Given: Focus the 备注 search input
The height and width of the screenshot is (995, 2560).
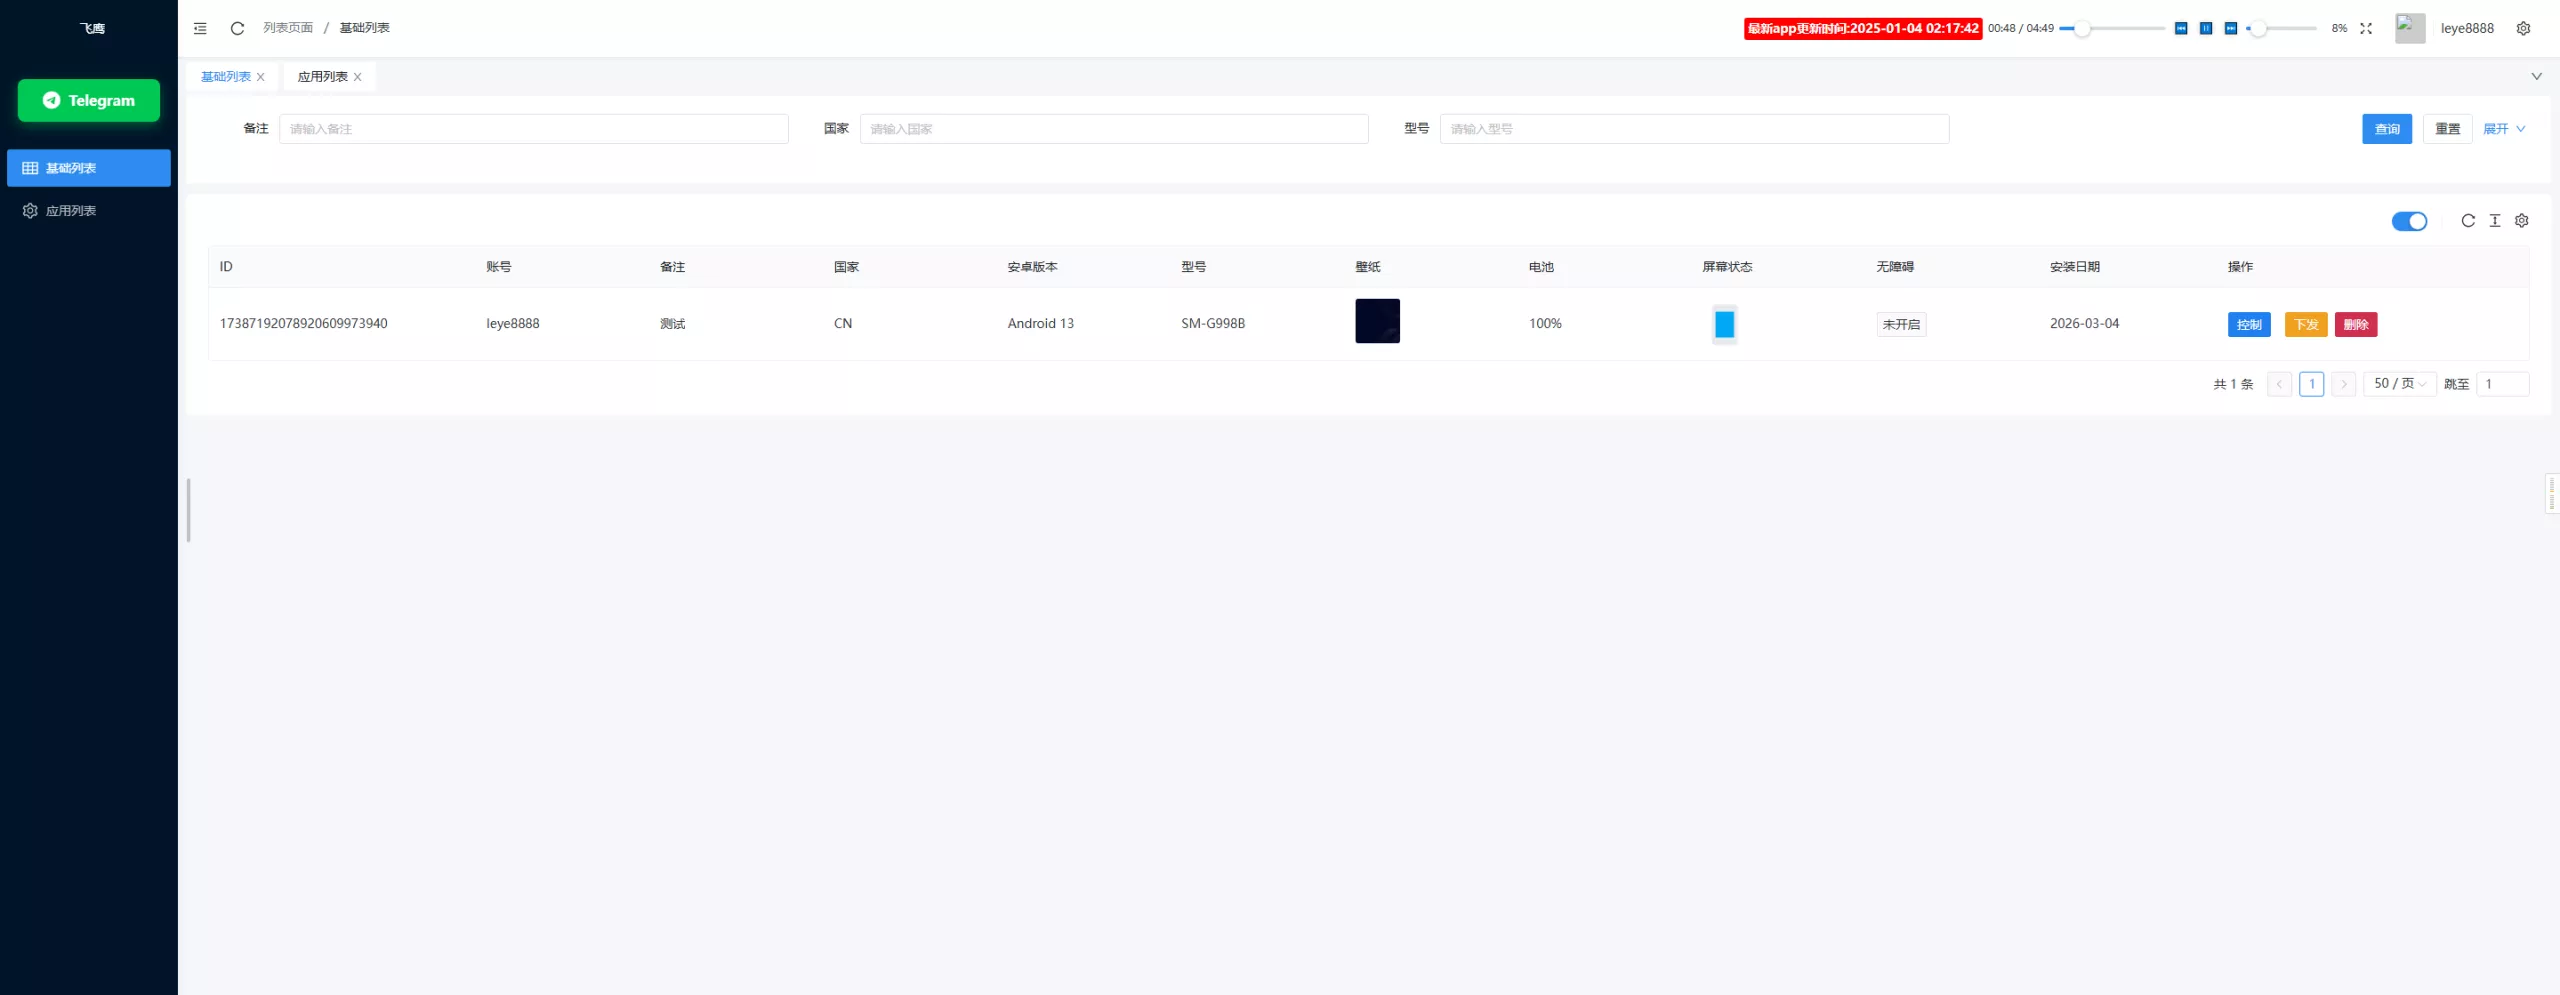Looking at the screenshot, I should (533, 129).
